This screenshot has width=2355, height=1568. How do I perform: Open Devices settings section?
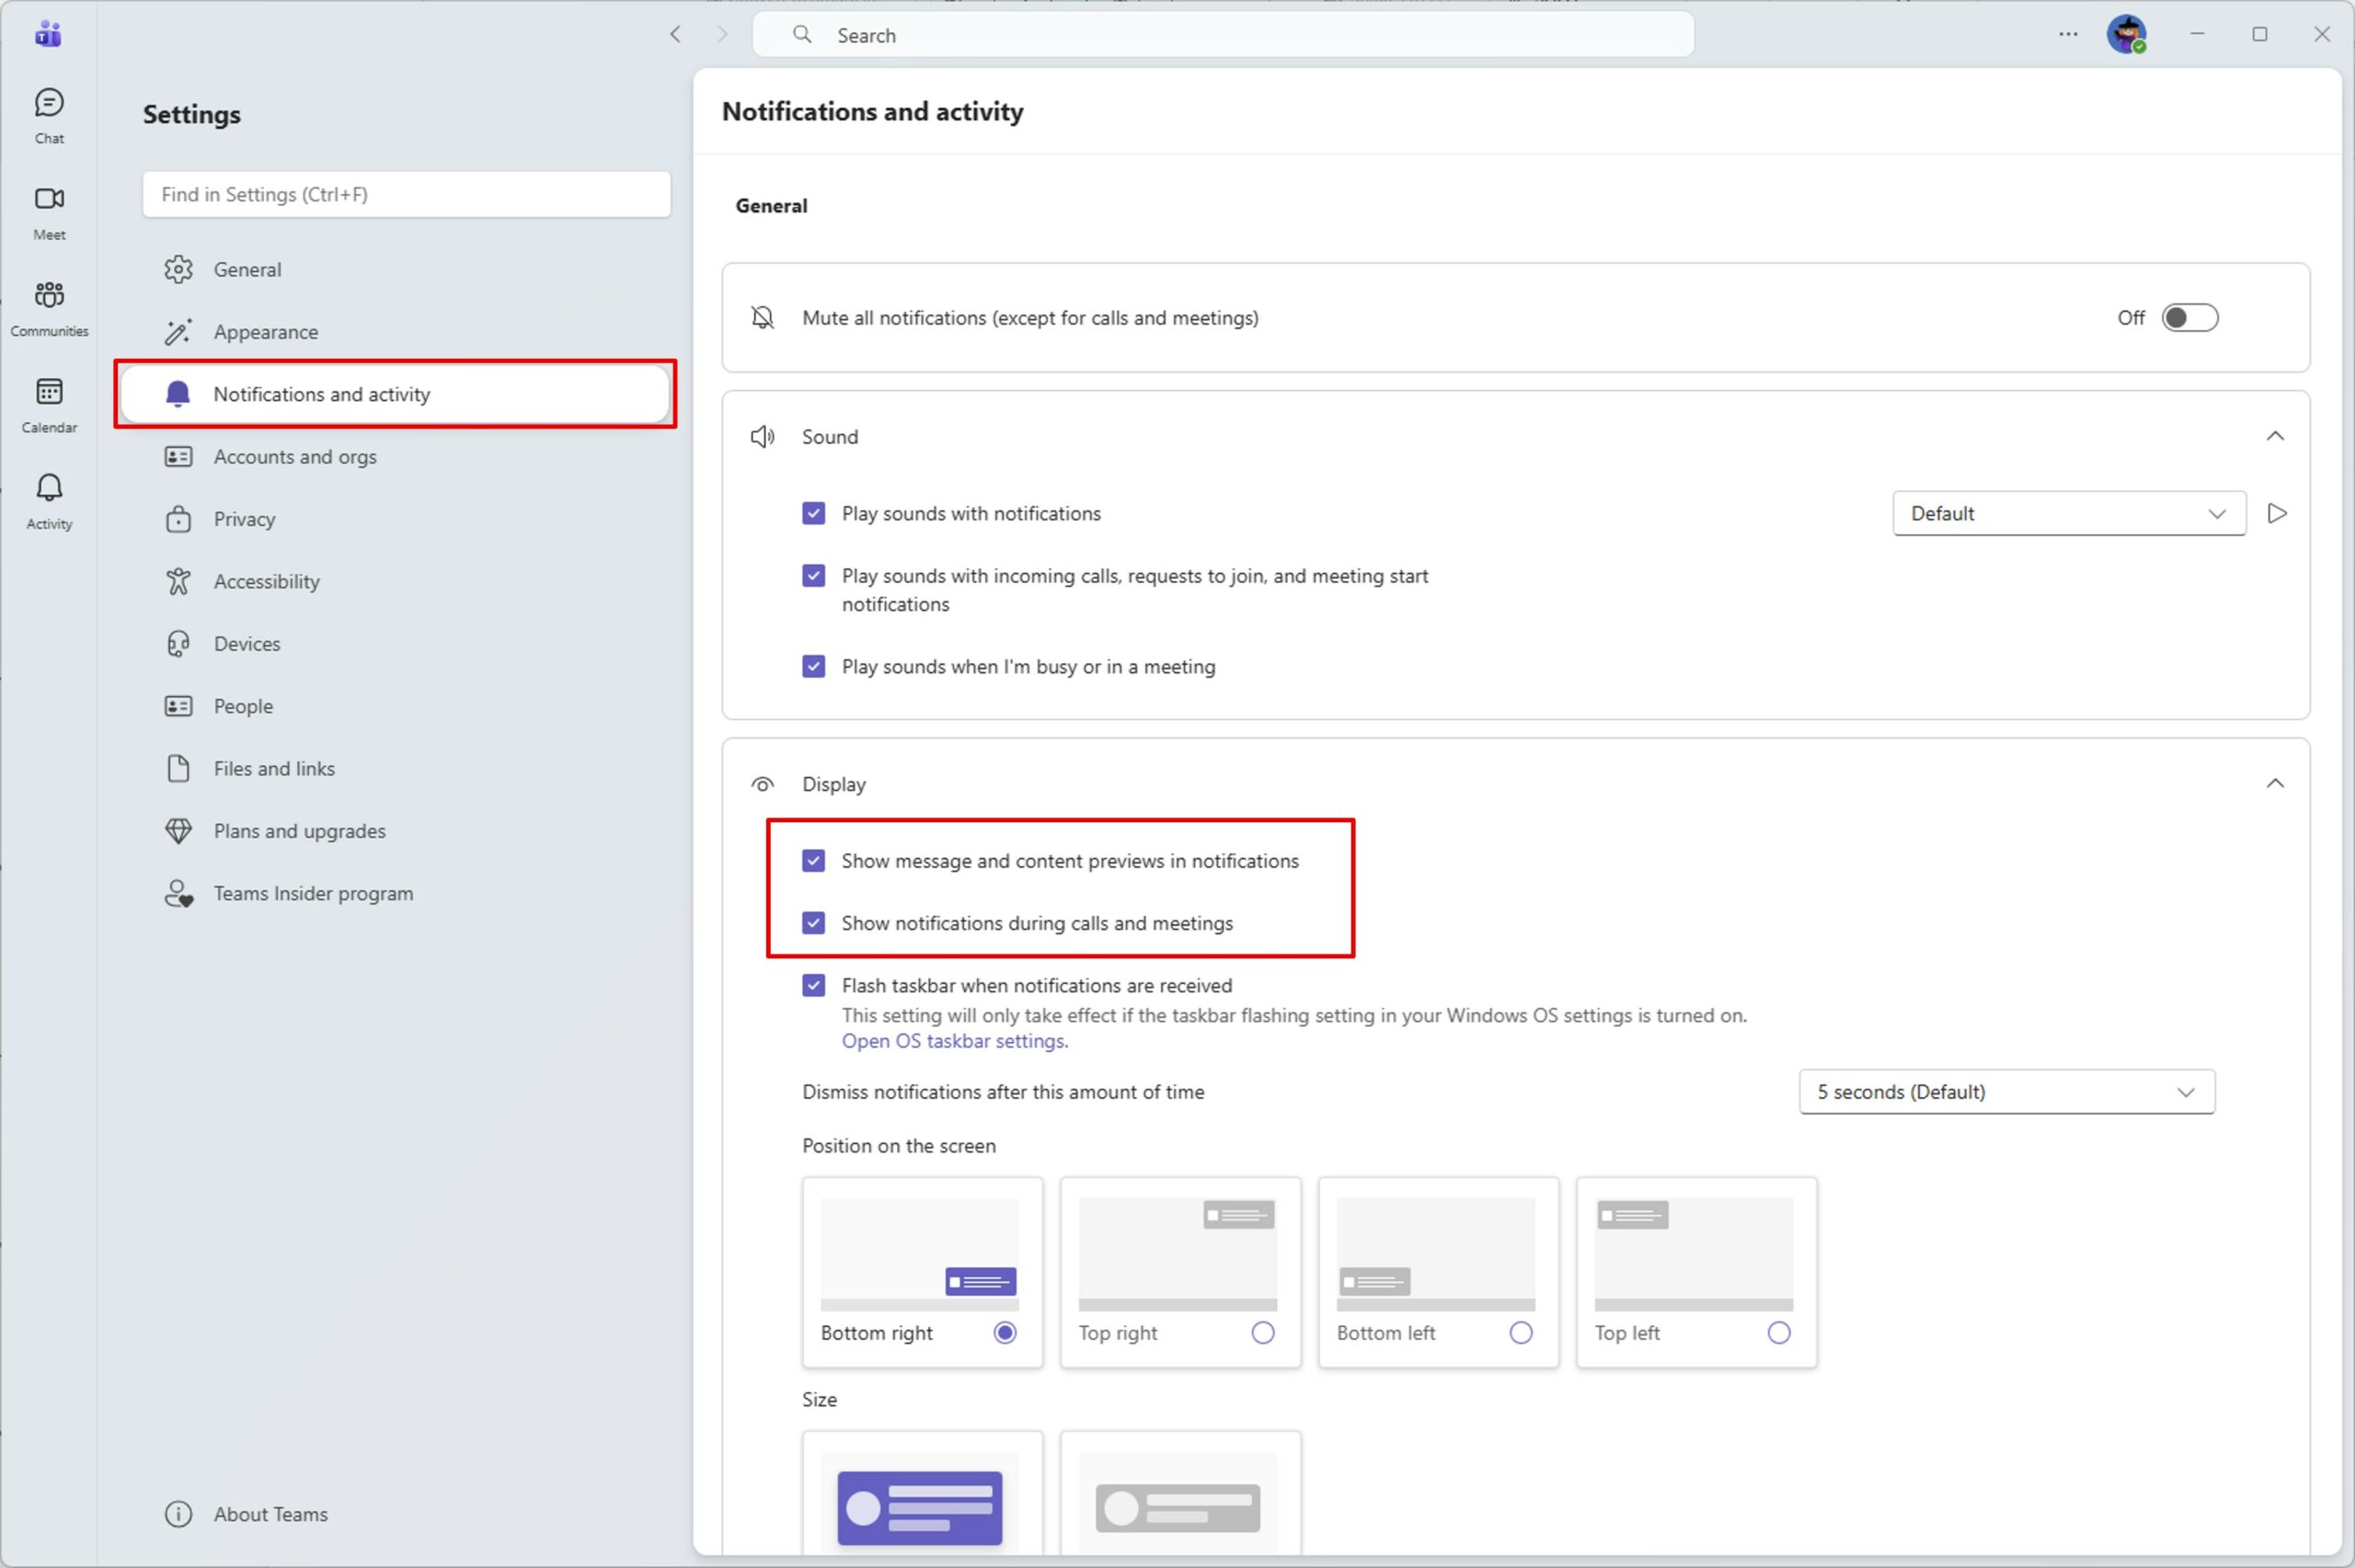click(246, 644)
